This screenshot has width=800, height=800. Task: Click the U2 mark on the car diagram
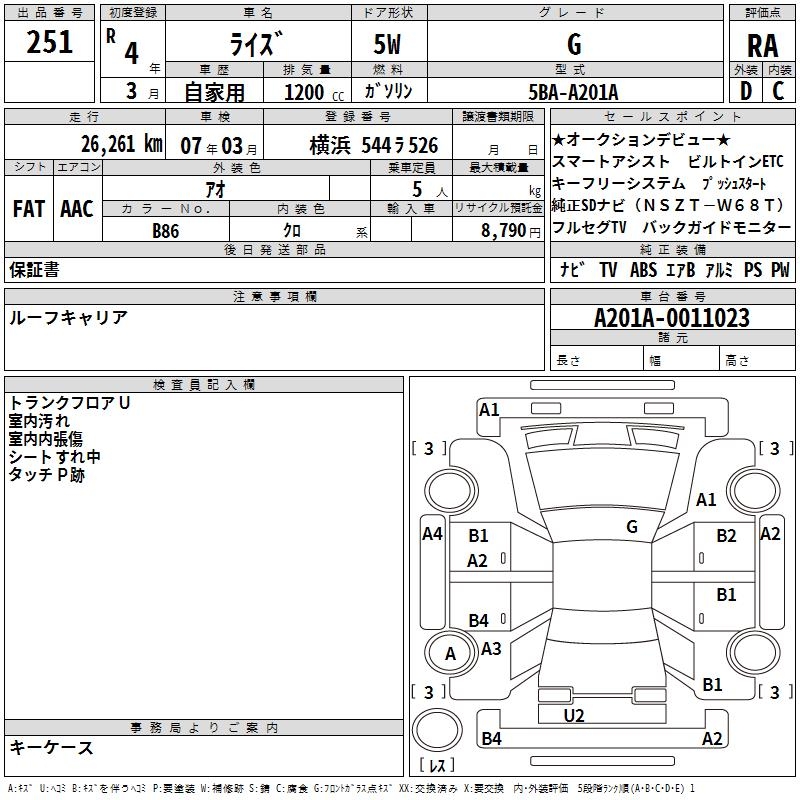coord(573,715)
